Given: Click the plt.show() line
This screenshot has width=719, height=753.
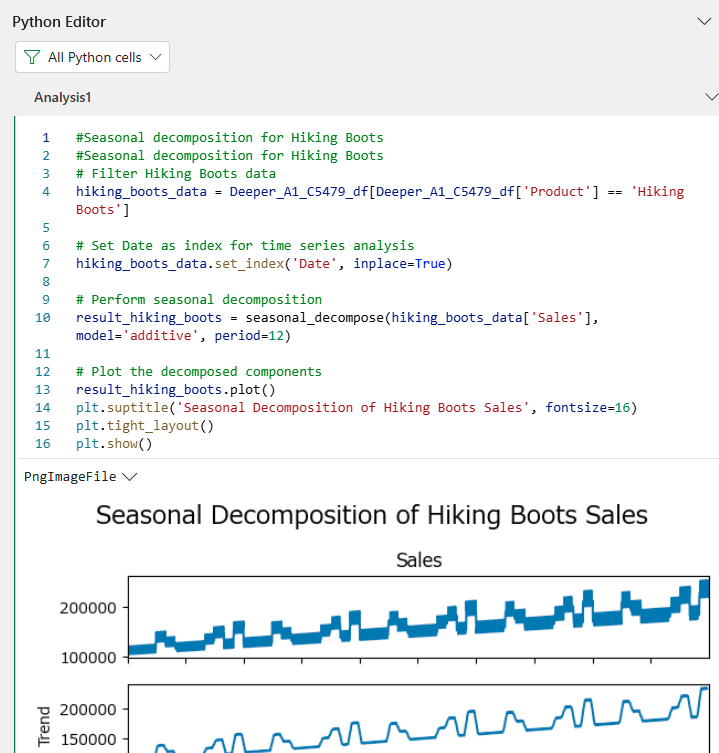Looking at the screenshot, I should (114, 444).
